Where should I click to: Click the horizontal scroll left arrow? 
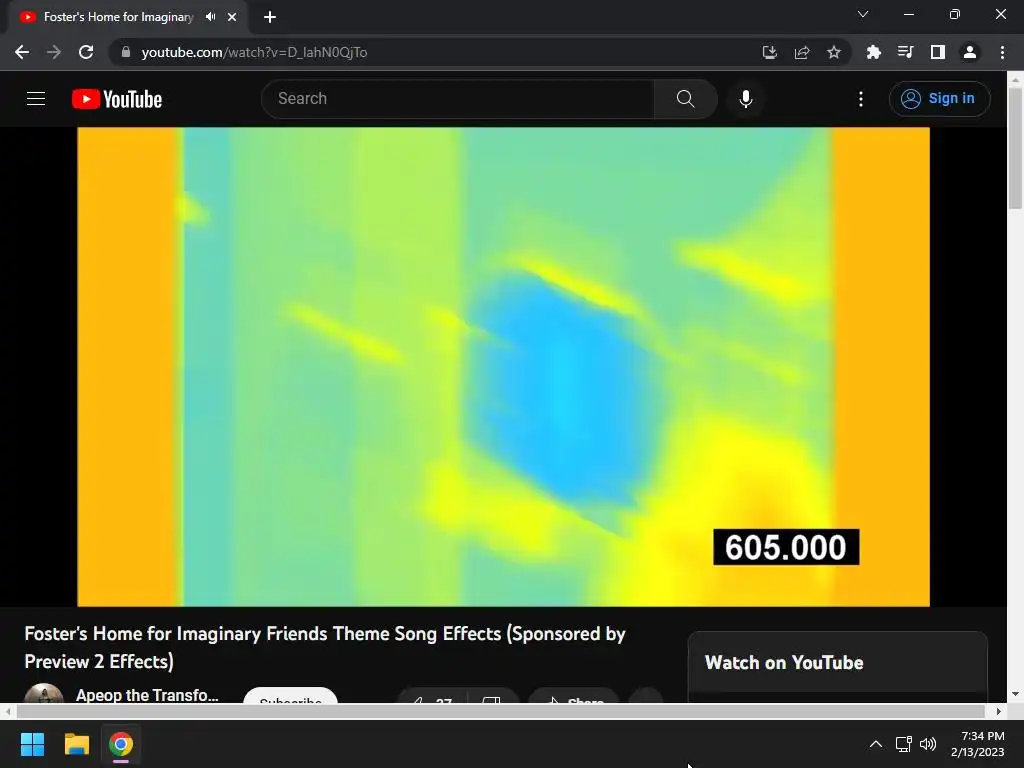tap(8, 711)
